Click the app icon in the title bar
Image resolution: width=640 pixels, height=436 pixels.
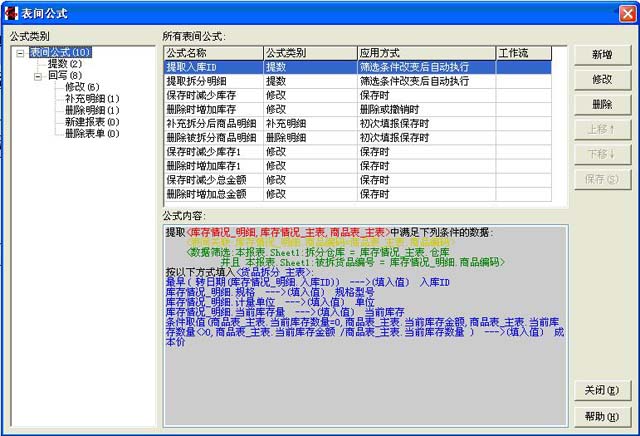[11, 11]
